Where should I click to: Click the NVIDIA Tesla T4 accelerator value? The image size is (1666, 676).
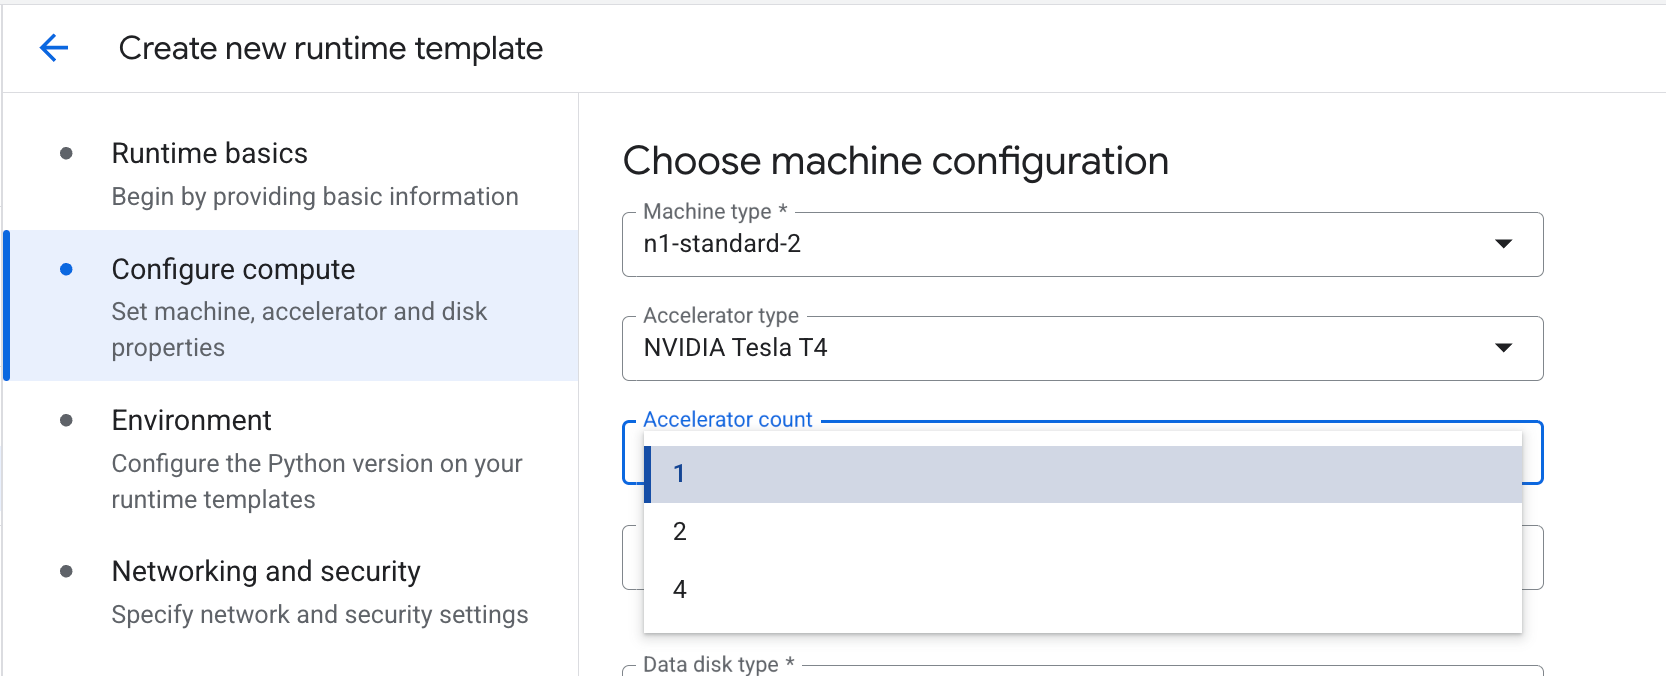(x=735, y=348)
